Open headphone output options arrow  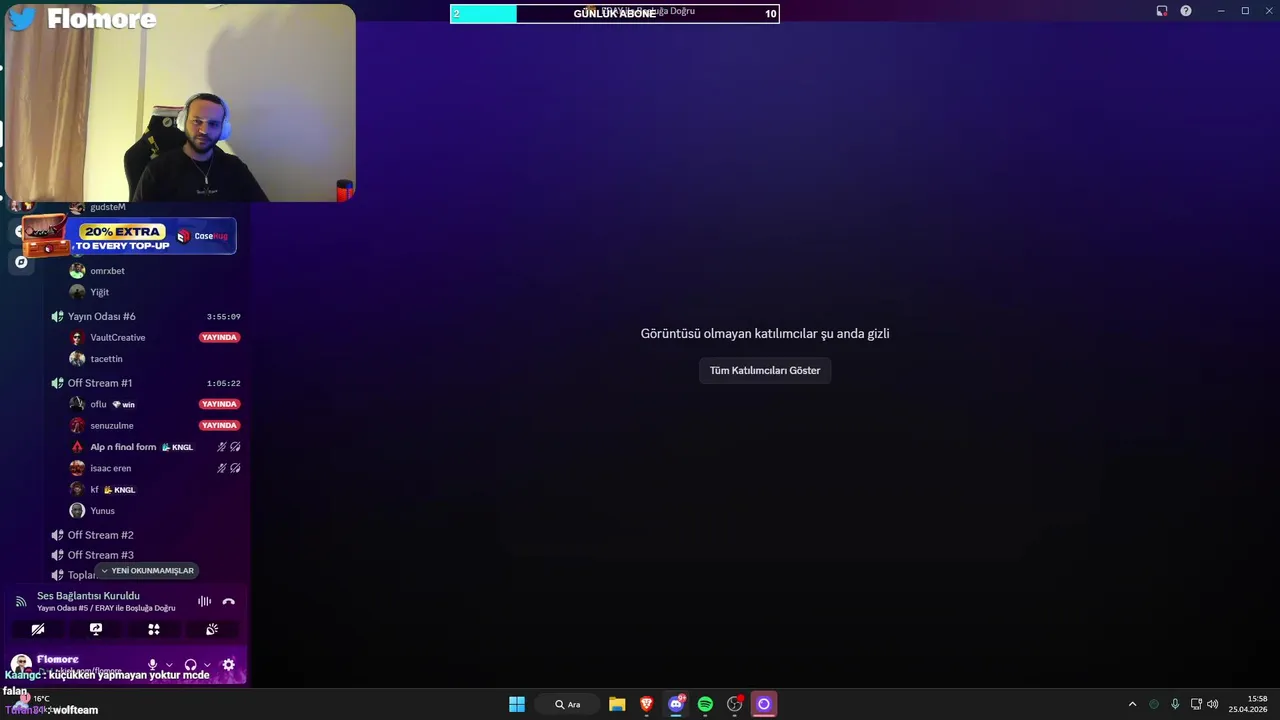pyautogui.click(x=207, y=665)
